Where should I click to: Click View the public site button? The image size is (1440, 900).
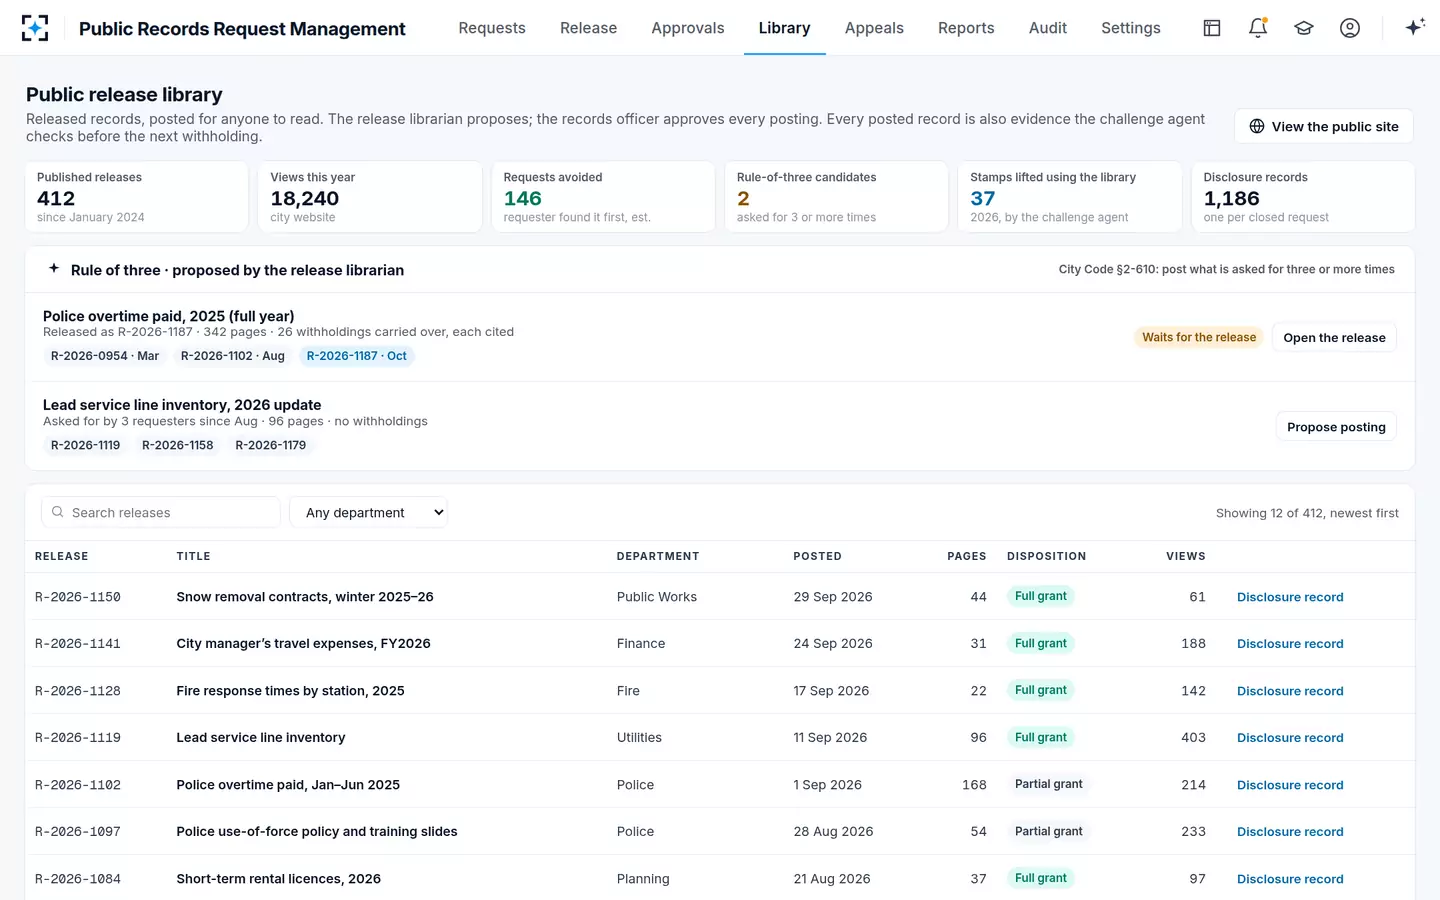[1324, 127]
